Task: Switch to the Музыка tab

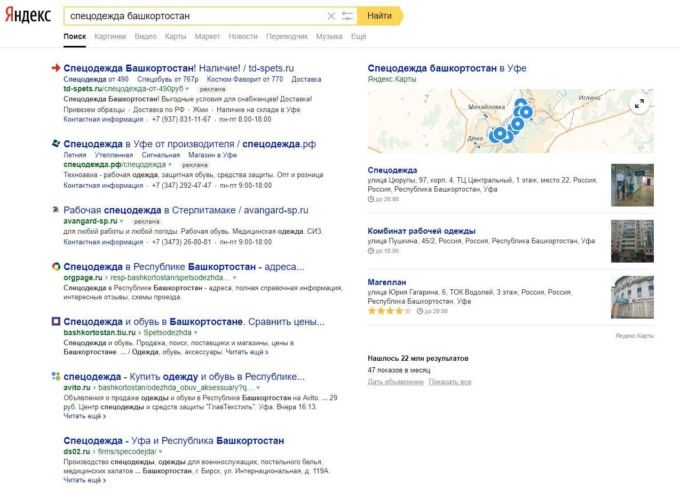Action: 329,36
